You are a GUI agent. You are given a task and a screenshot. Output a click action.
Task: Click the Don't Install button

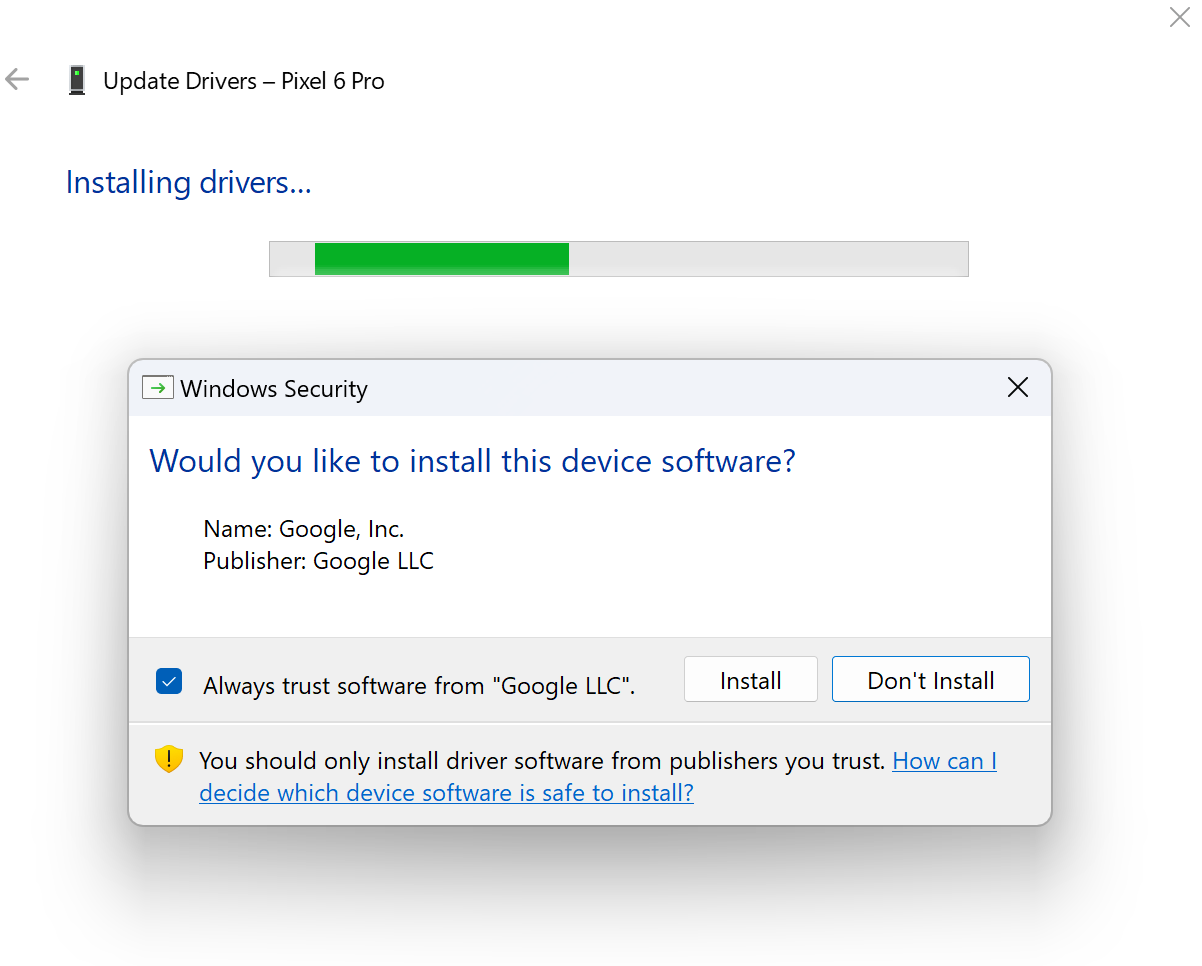[931, 680]
